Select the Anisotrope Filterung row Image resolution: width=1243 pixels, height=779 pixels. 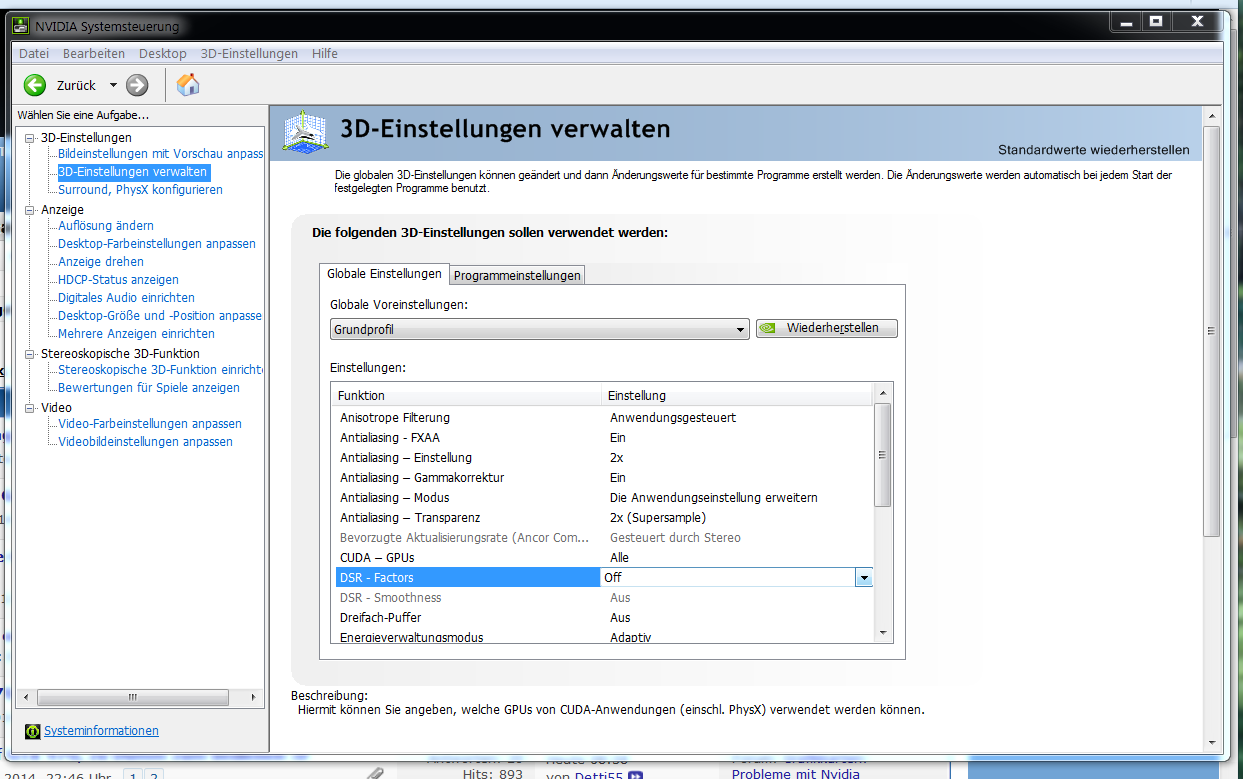point(604,418)
